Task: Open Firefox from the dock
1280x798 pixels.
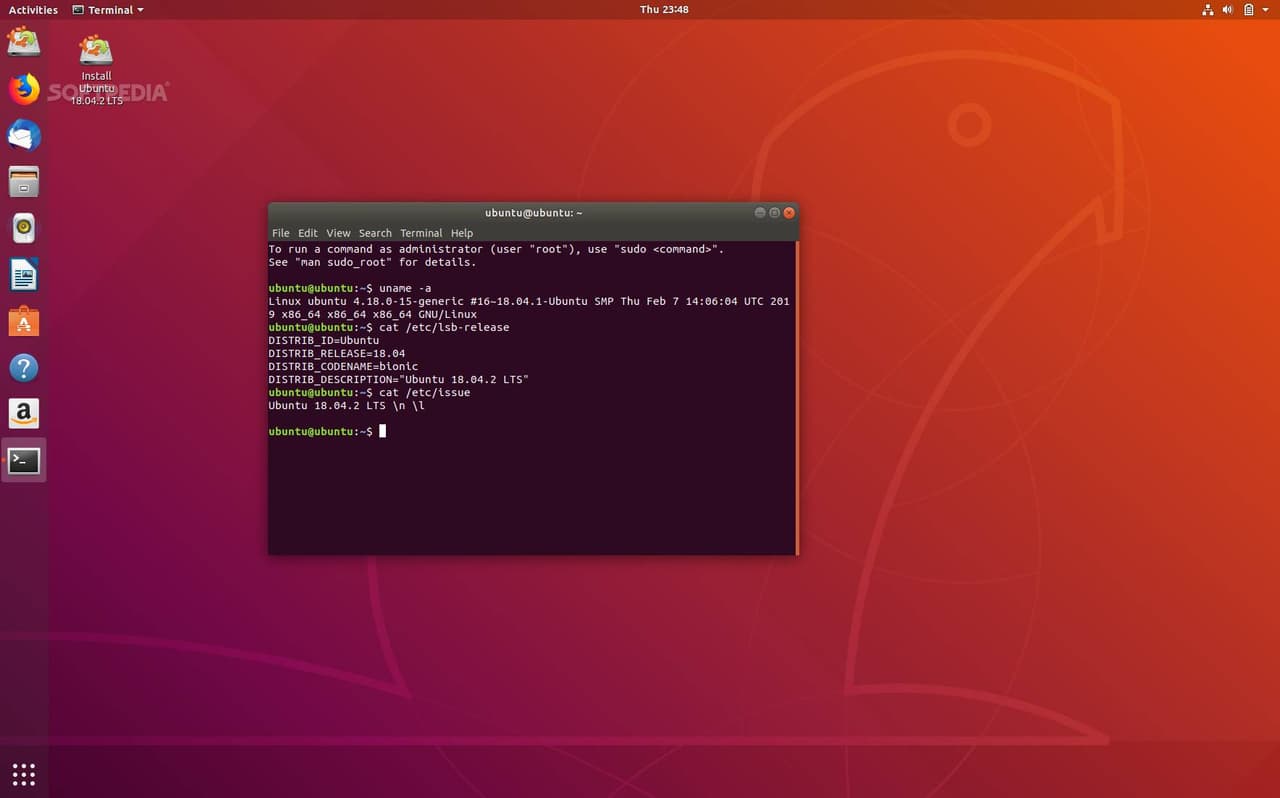Action: click(x=24, y=89)
